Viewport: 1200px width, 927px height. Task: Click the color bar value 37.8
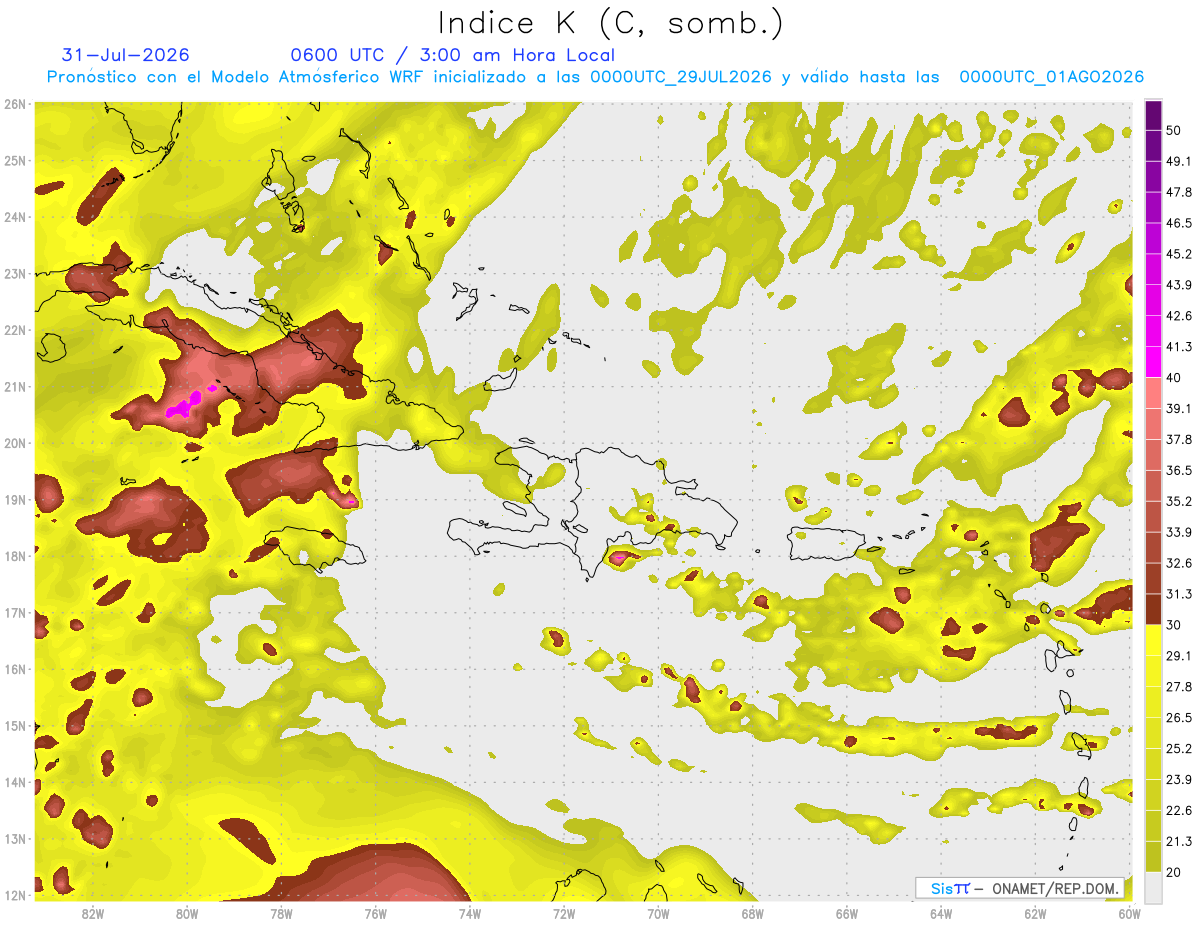coord(1179,439)
